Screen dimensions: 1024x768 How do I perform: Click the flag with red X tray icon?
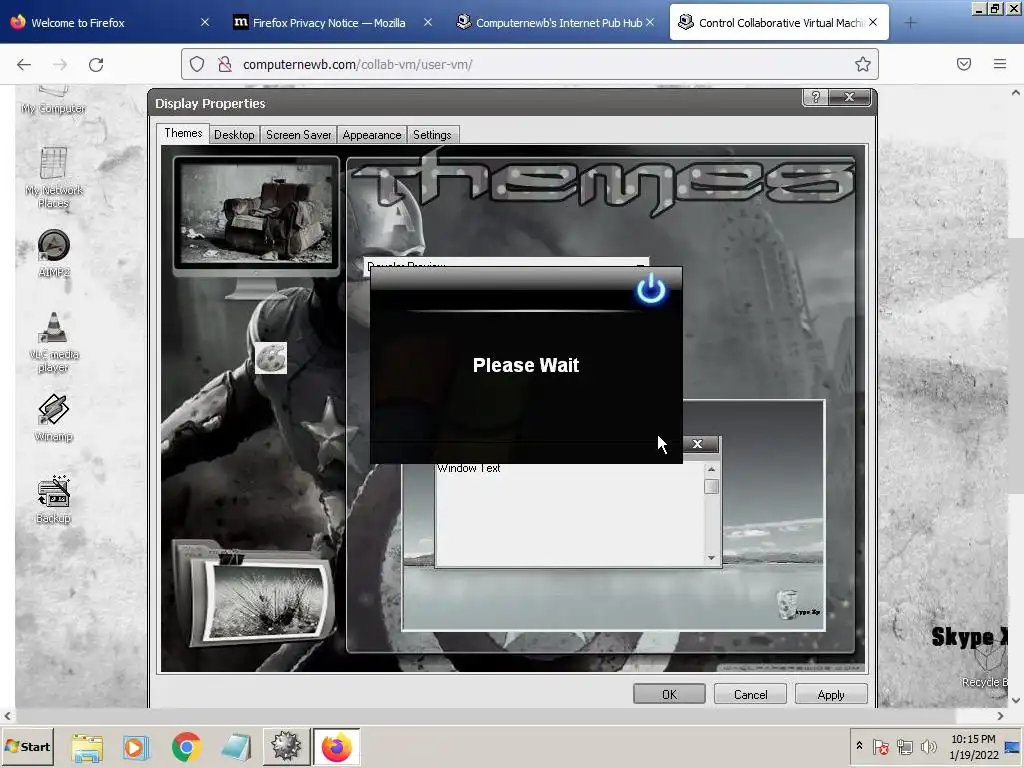coord(880,746)
